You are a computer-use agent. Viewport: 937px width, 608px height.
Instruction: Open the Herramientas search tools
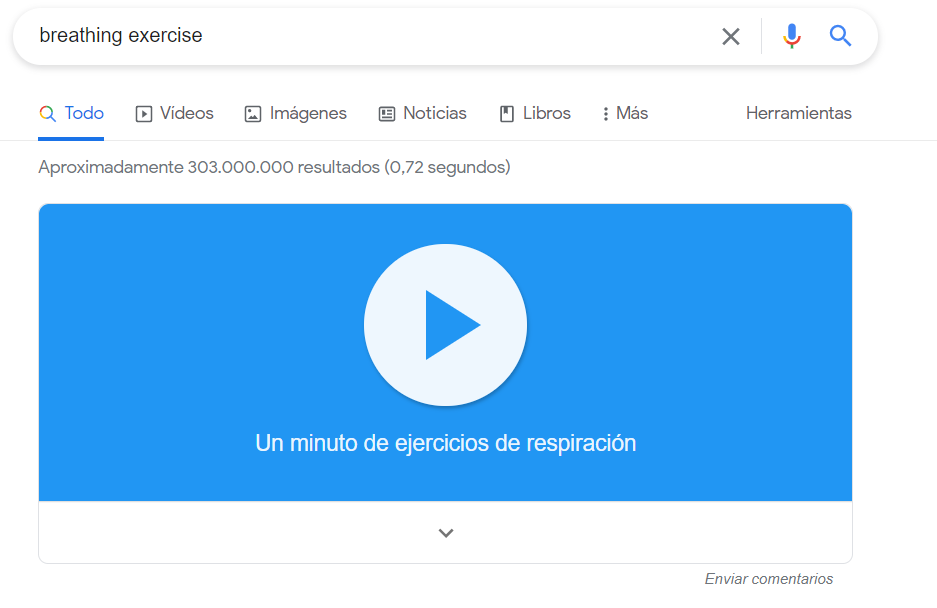[798, 114]
